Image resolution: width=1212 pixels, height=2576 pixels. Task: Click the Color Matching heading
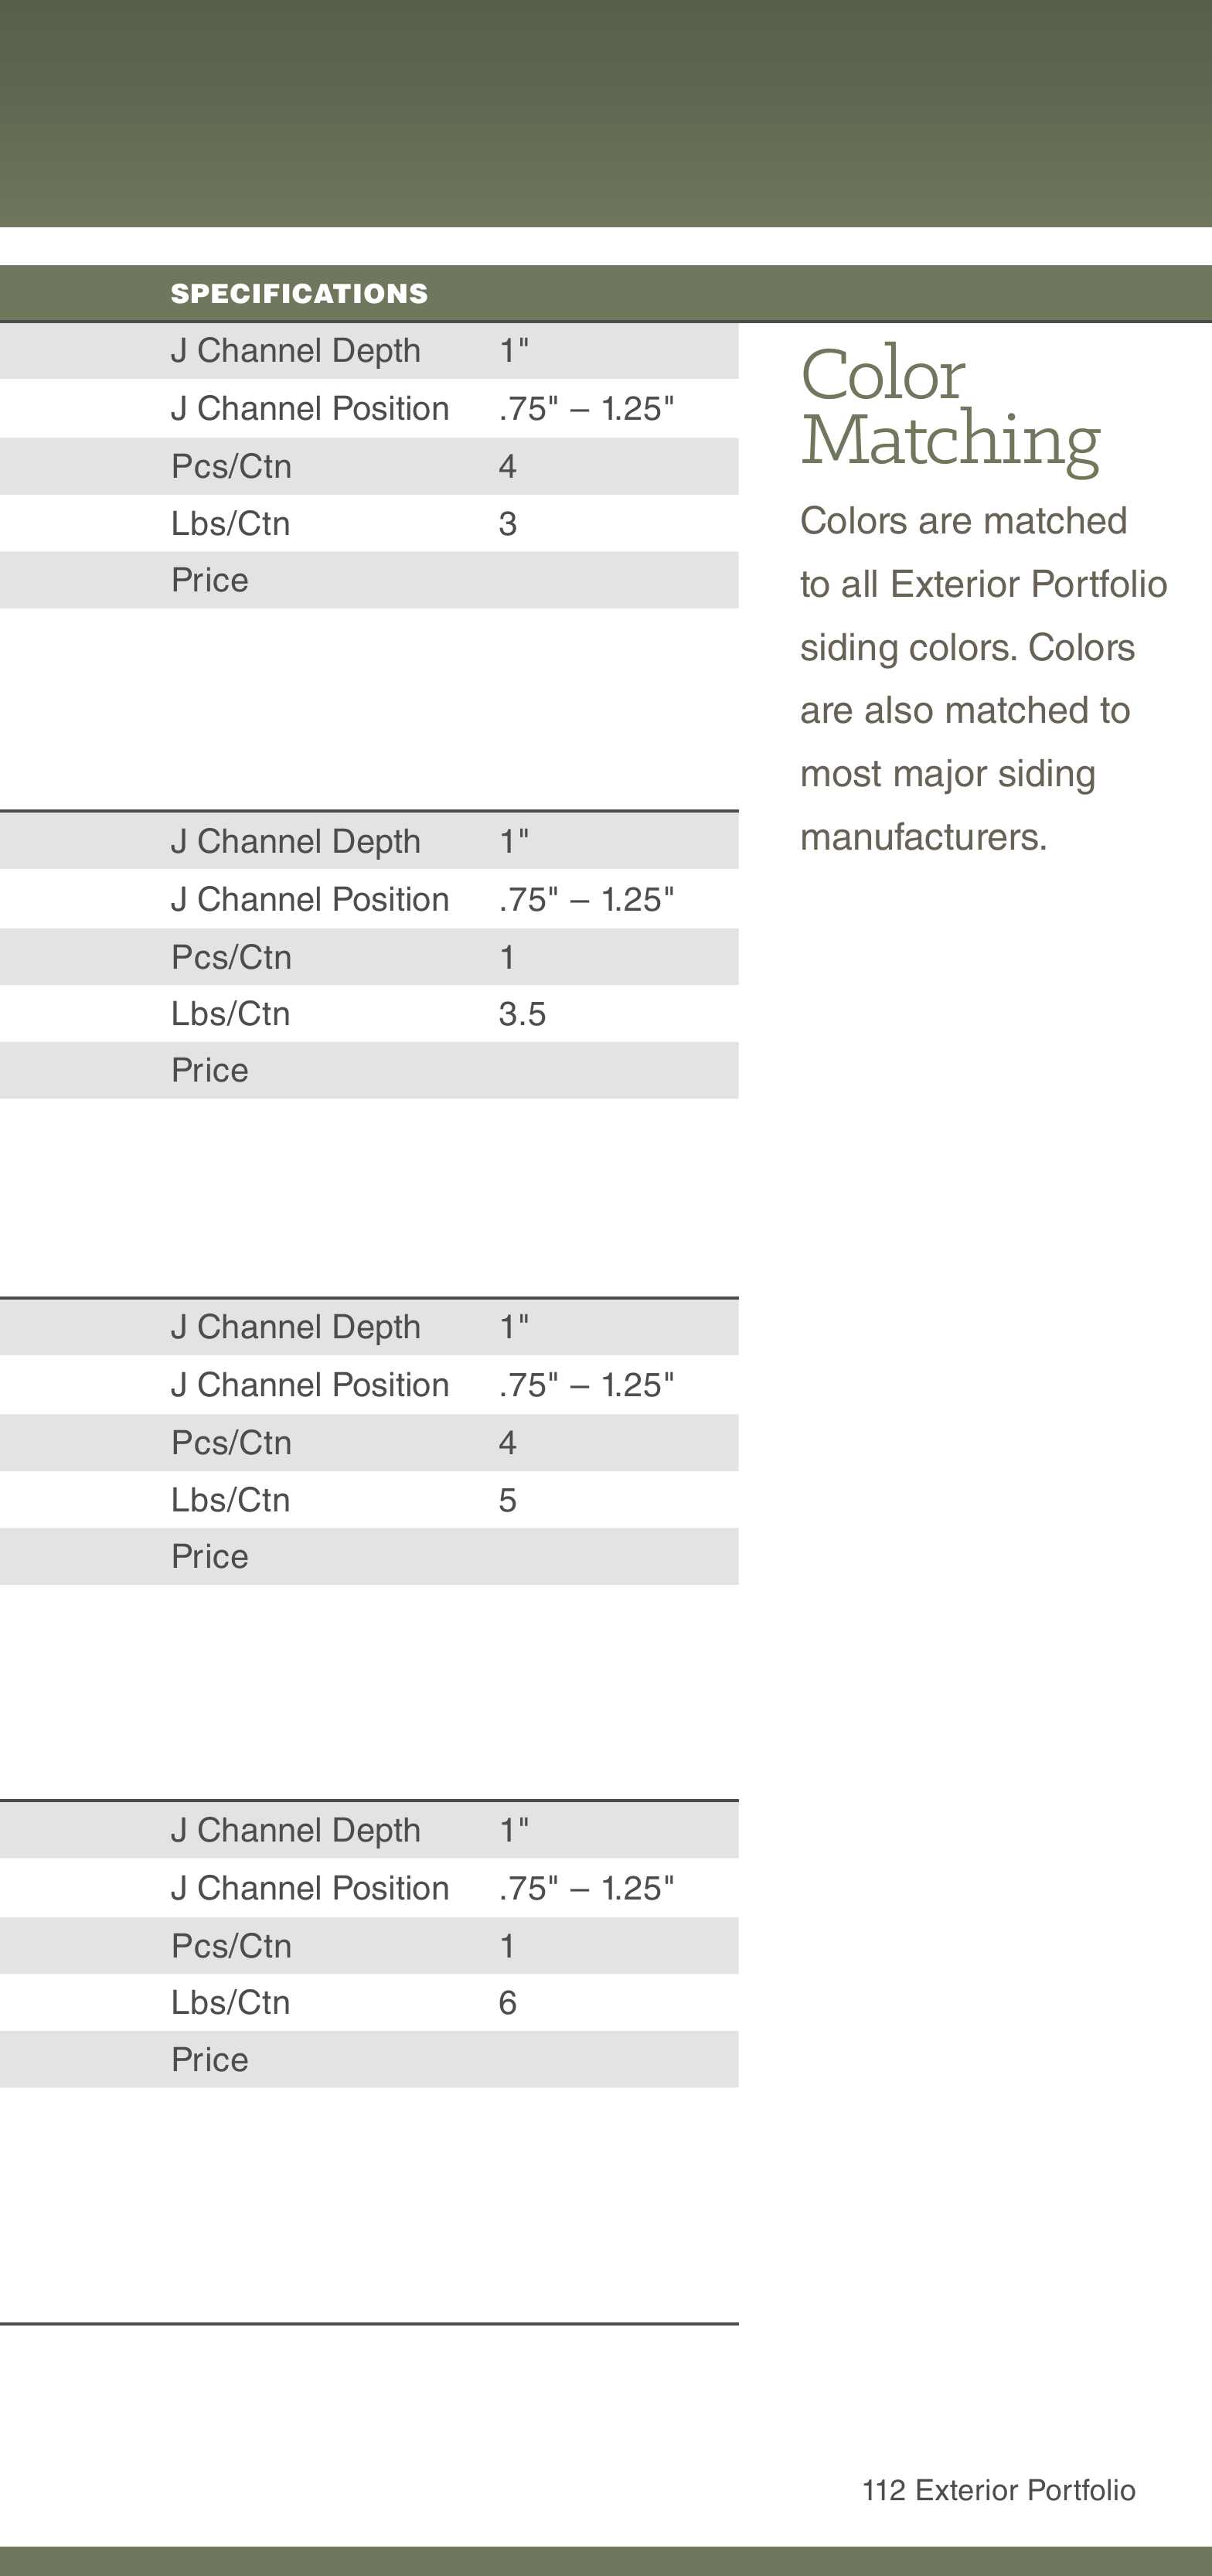coord(949,406)
